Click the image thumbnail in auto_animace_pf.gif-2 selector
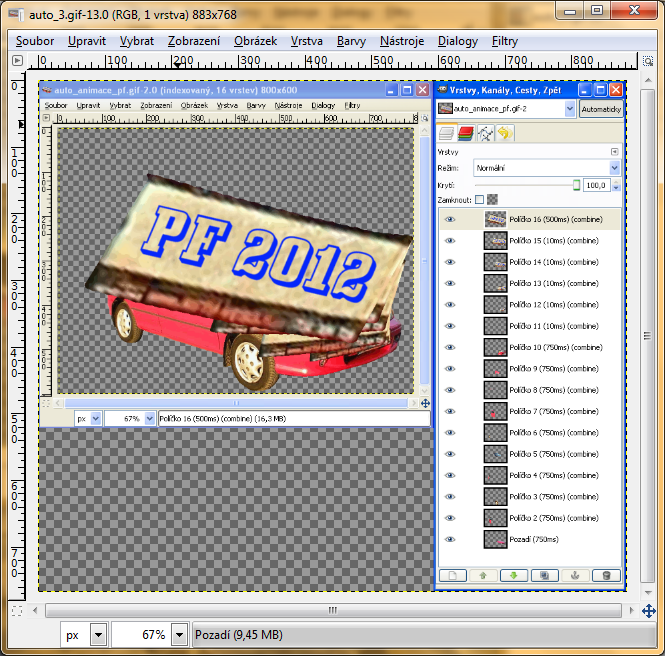Image resolution: width=665 pixels, height=656 pixels. click(445, 109)
